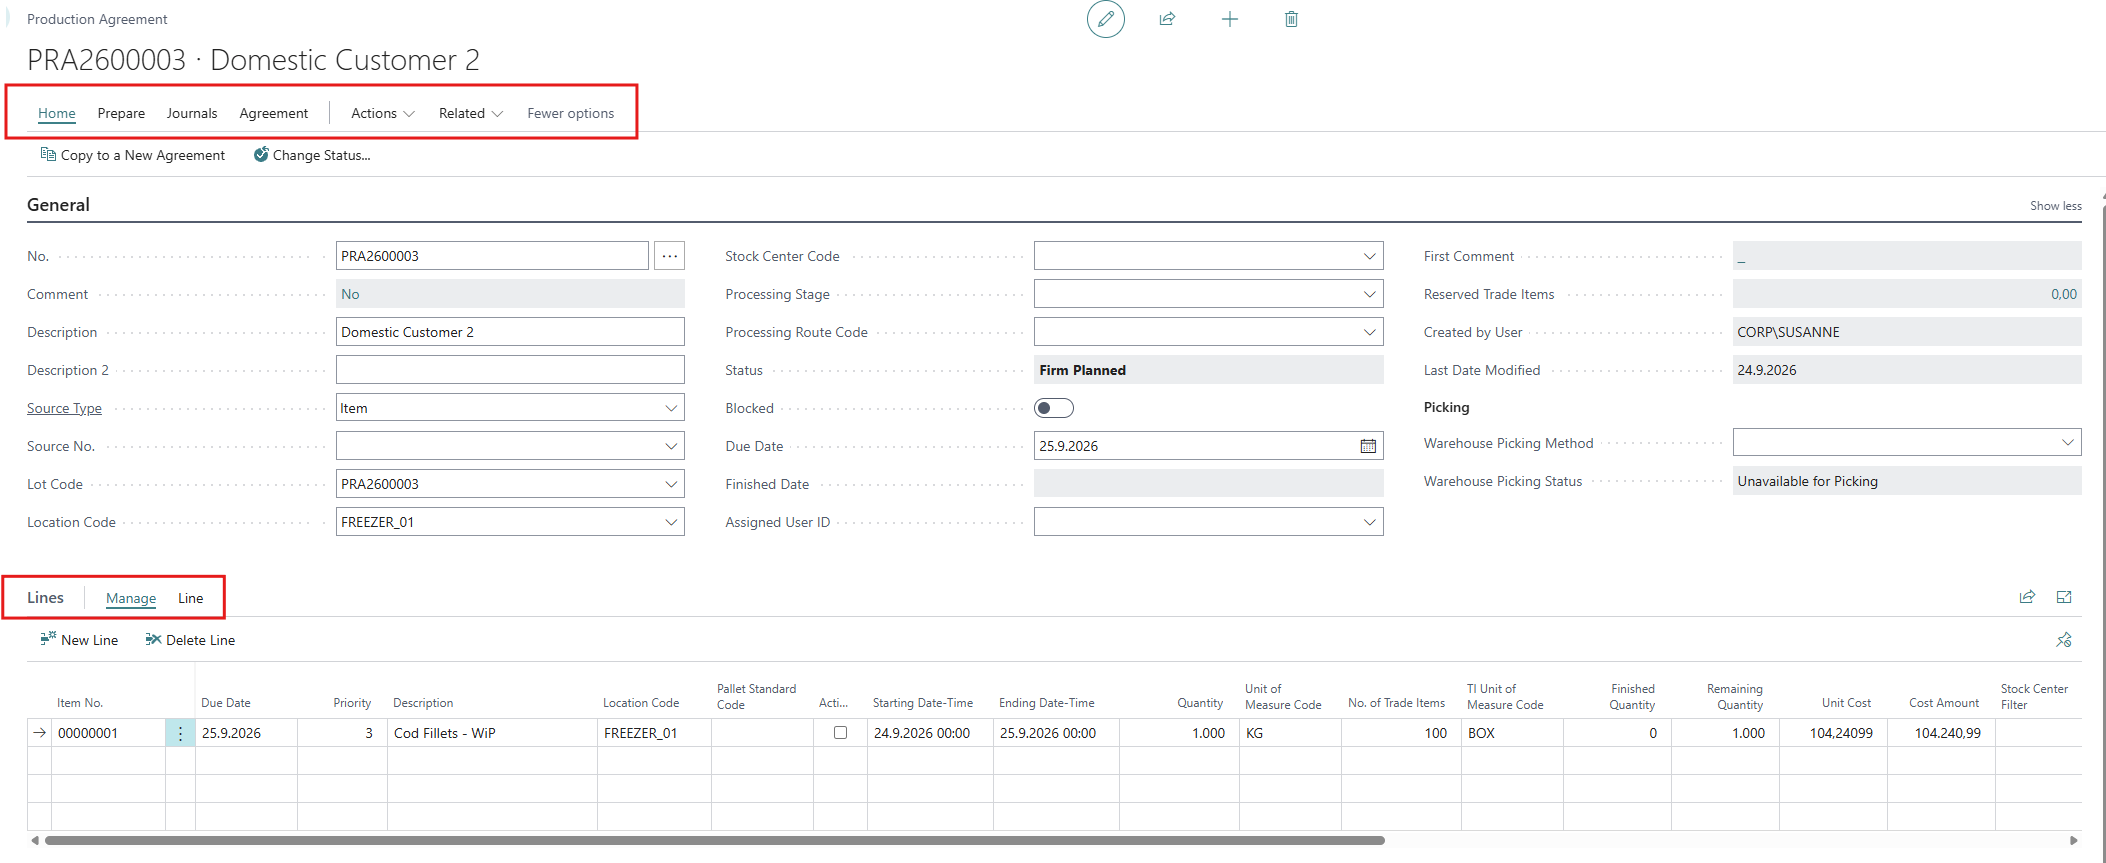Image resolution: width=2106 pixels, height=863 pixels.
Task: Open the Stock Center Code dropdown
Action: (x=1369, y=256)
